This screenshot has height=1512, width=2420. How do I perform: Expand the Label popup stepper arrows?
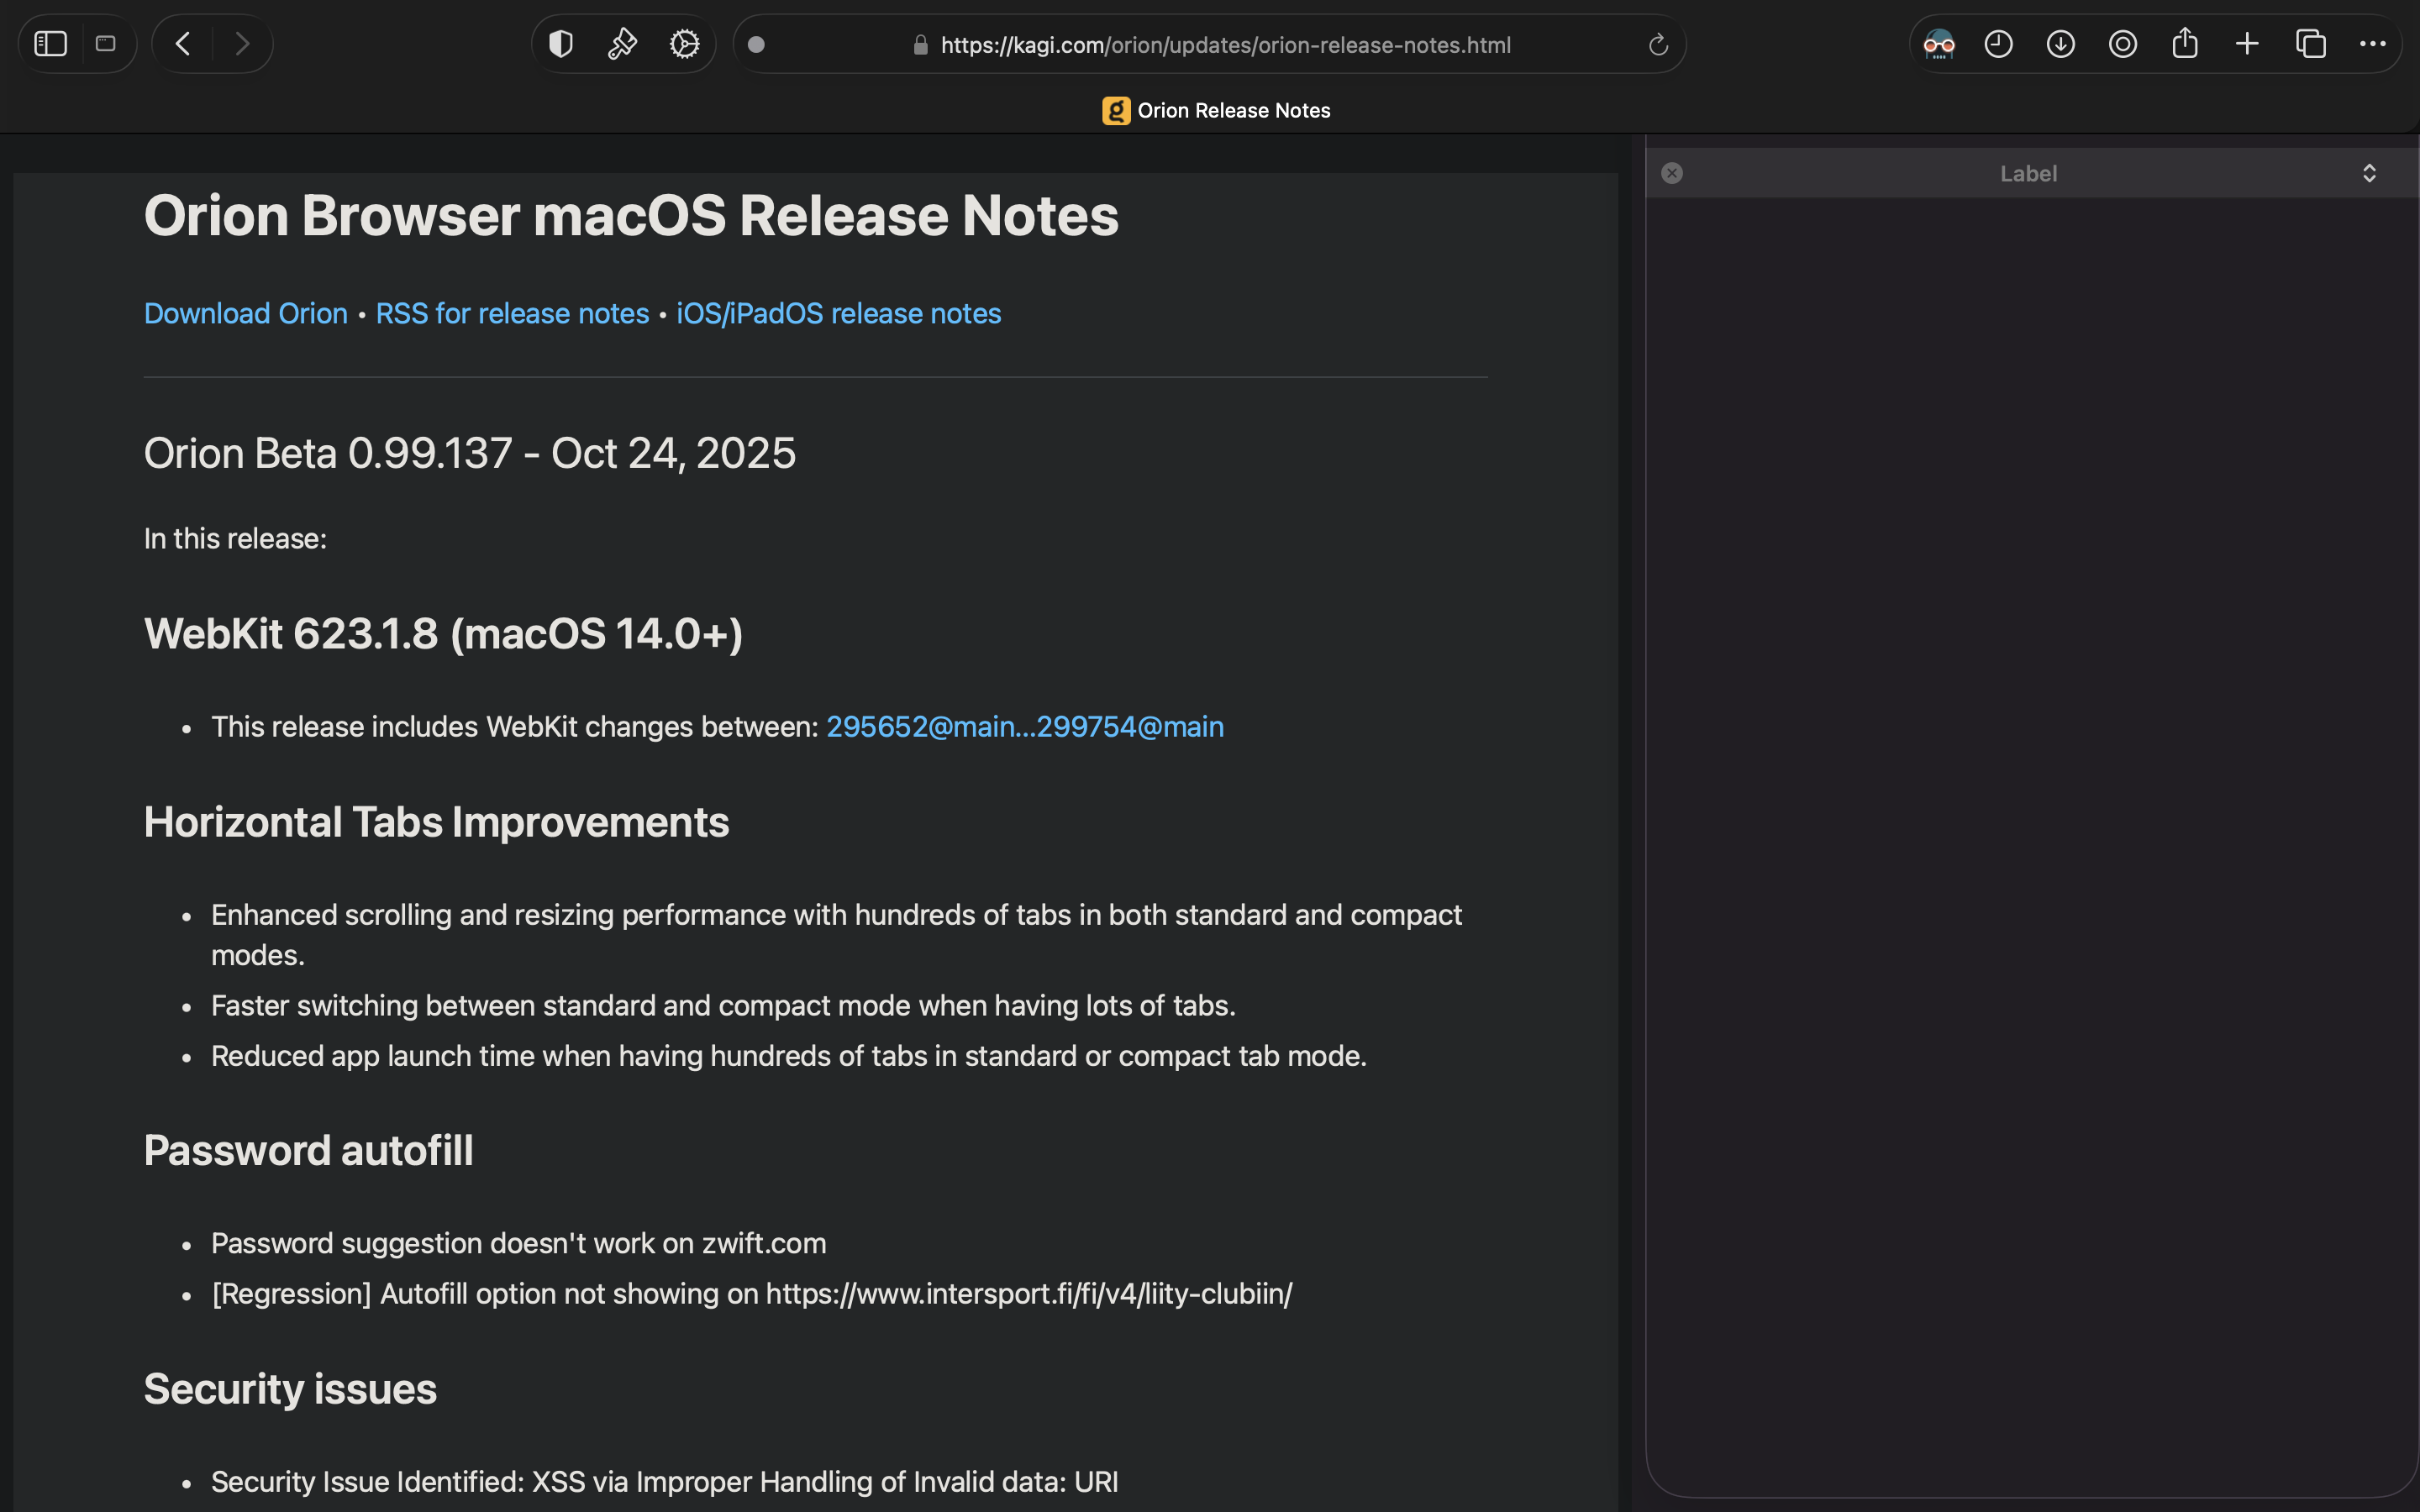coord(2369,173)
